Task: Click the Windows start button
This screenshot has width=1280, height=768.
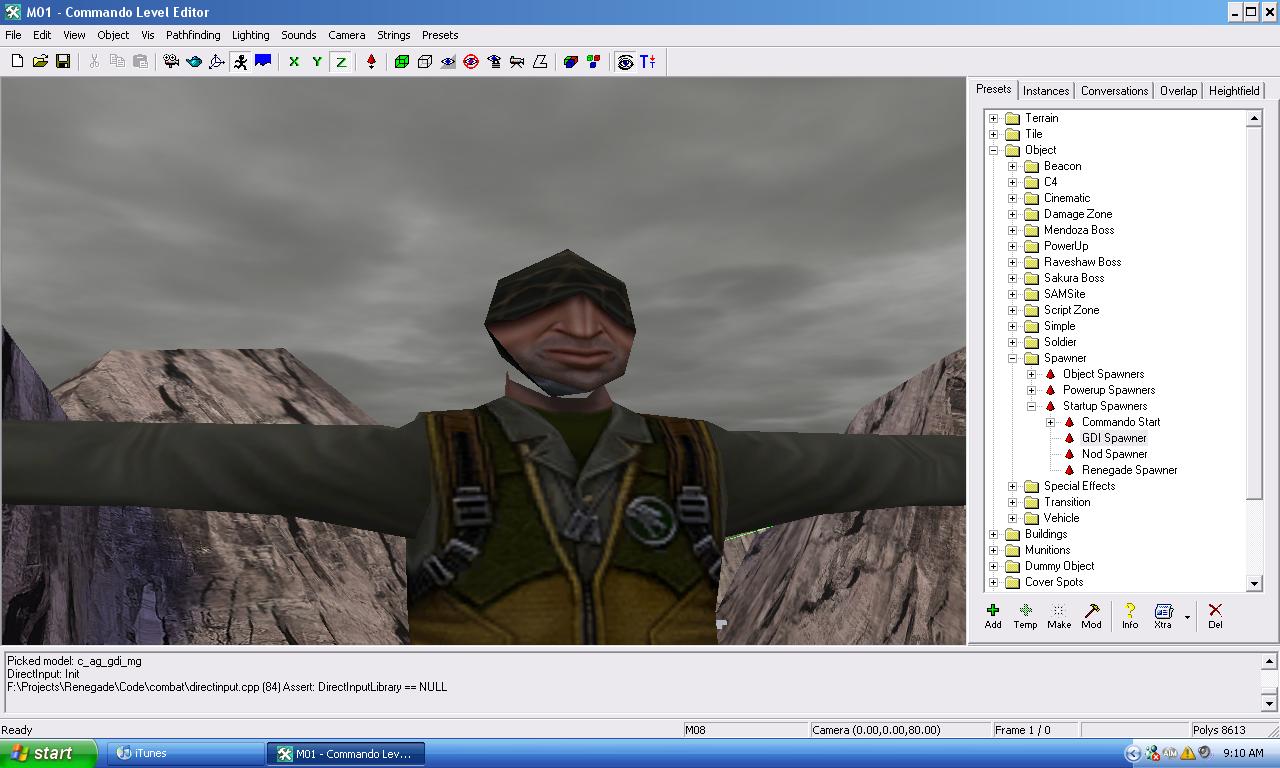Action: tap(48, 753)
